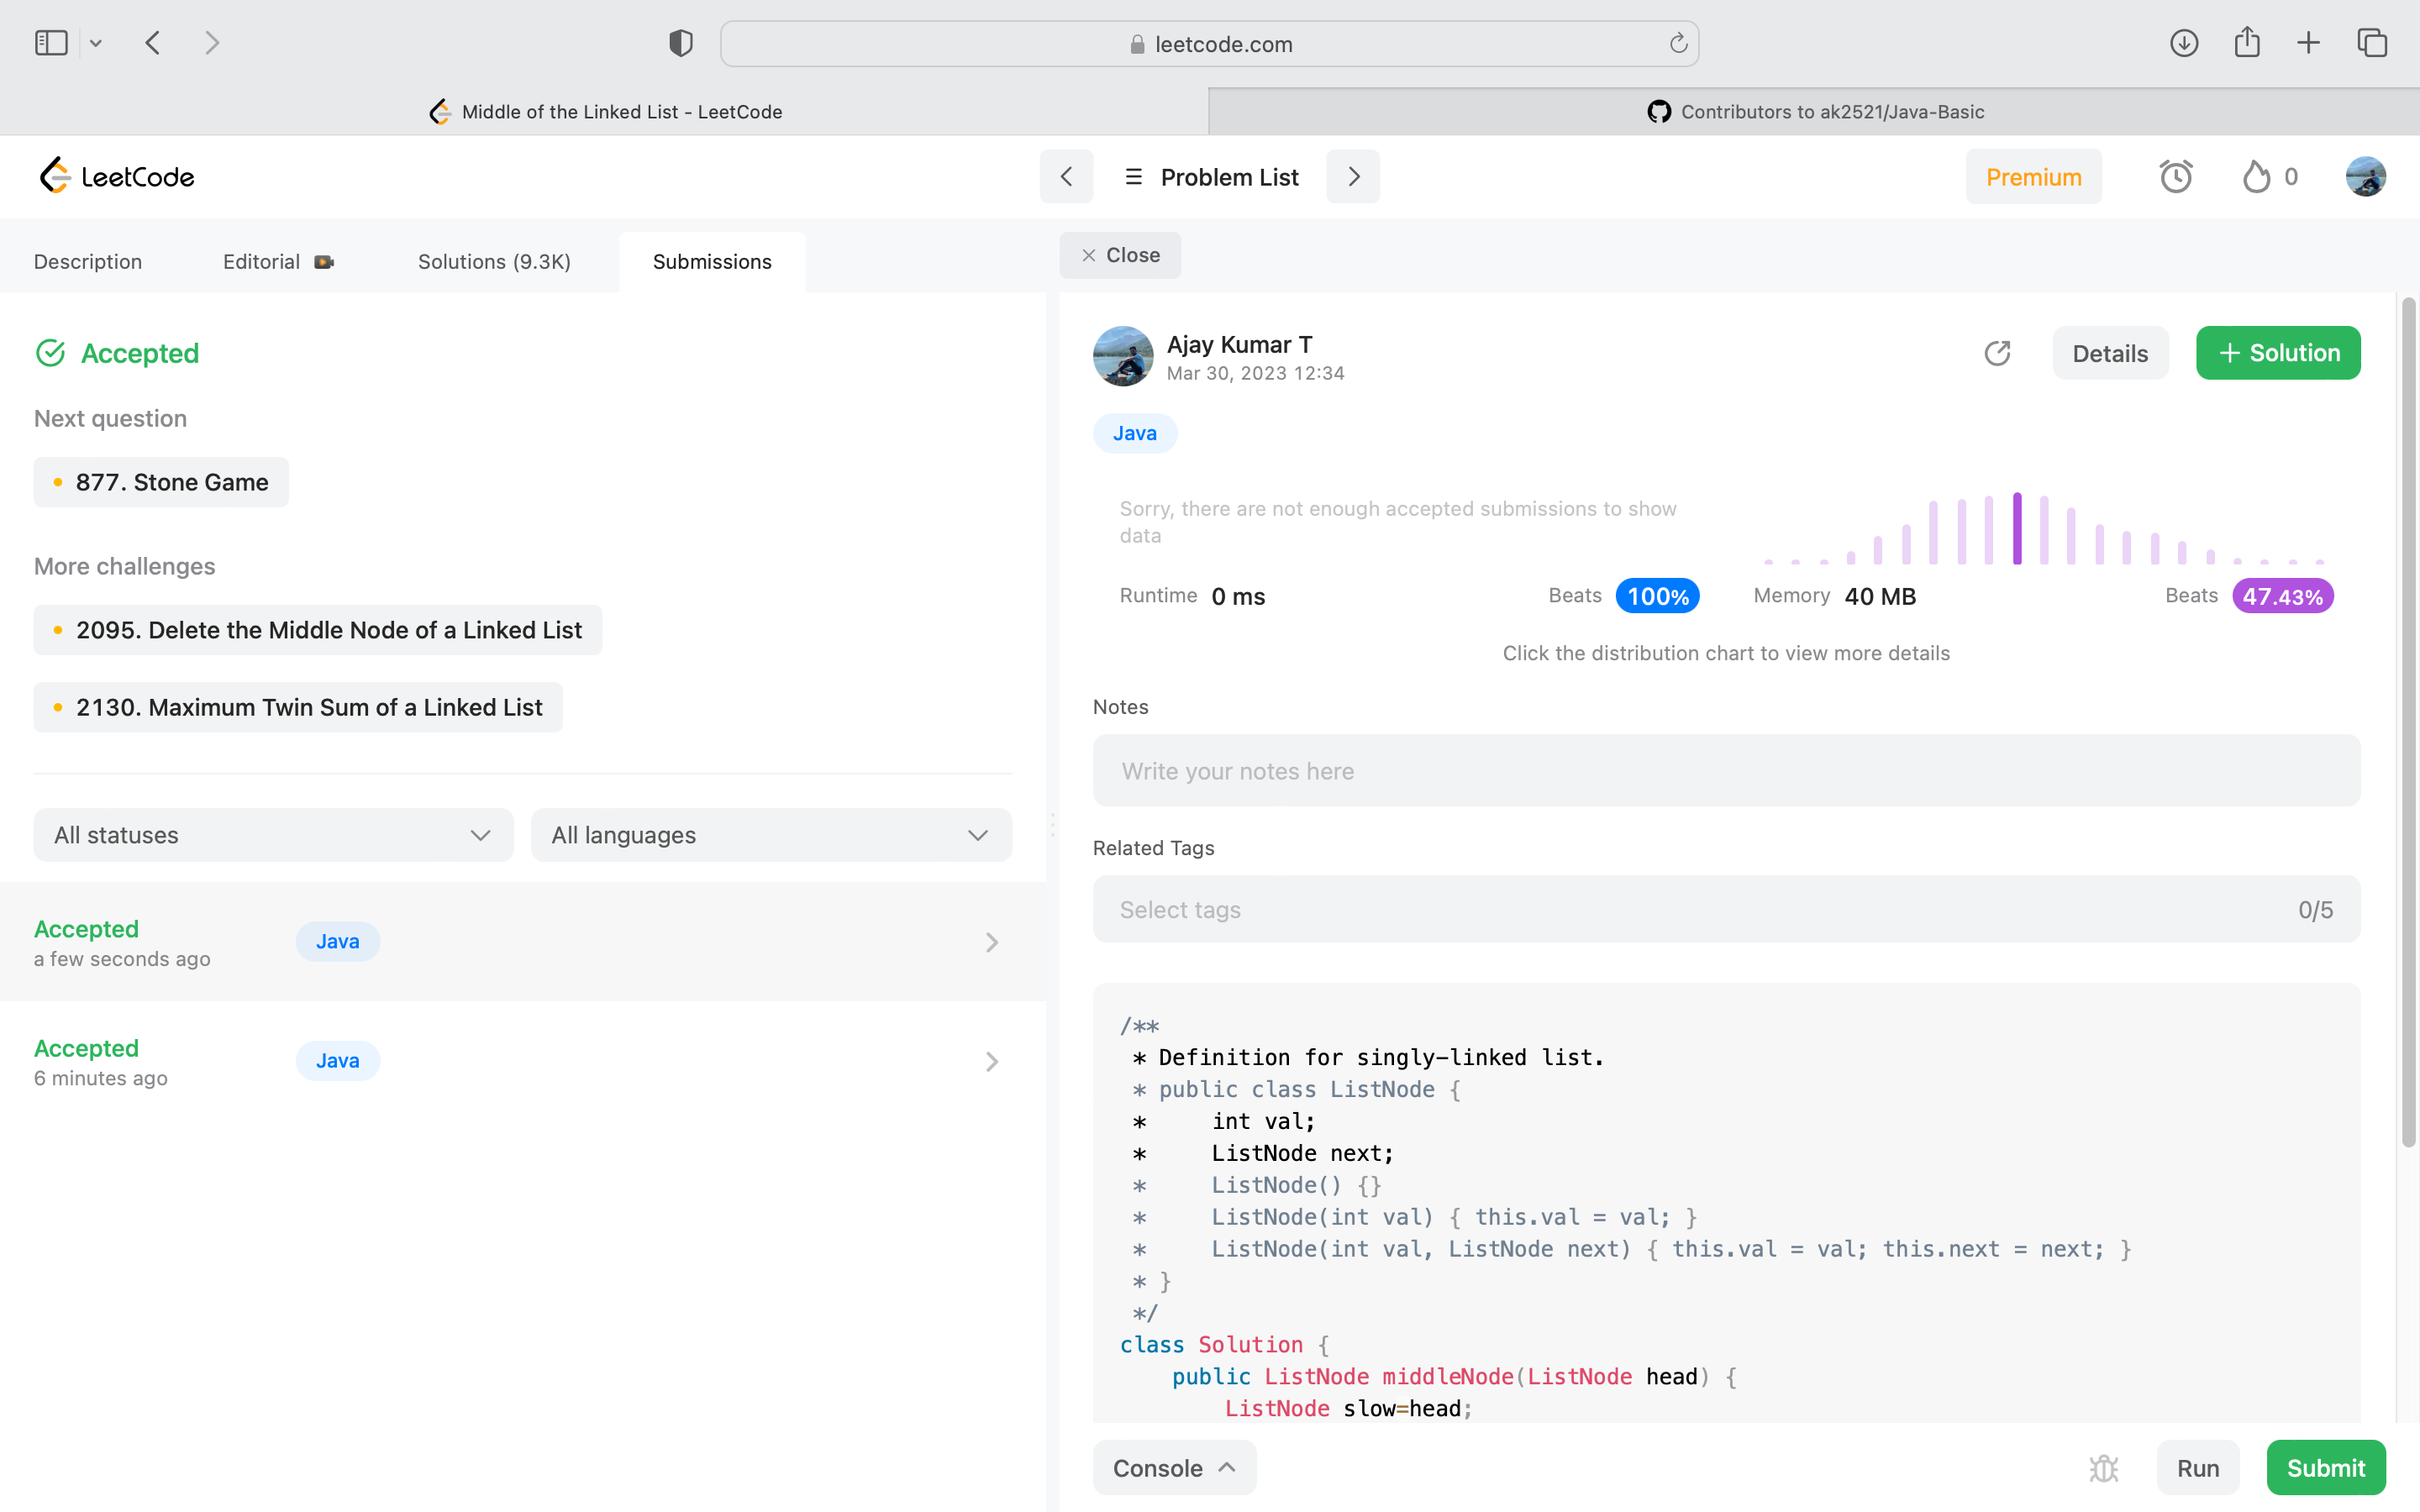Screen dimensions: 2420x1512
Task: Go to next problem arrow
Action: point(1353,177)
